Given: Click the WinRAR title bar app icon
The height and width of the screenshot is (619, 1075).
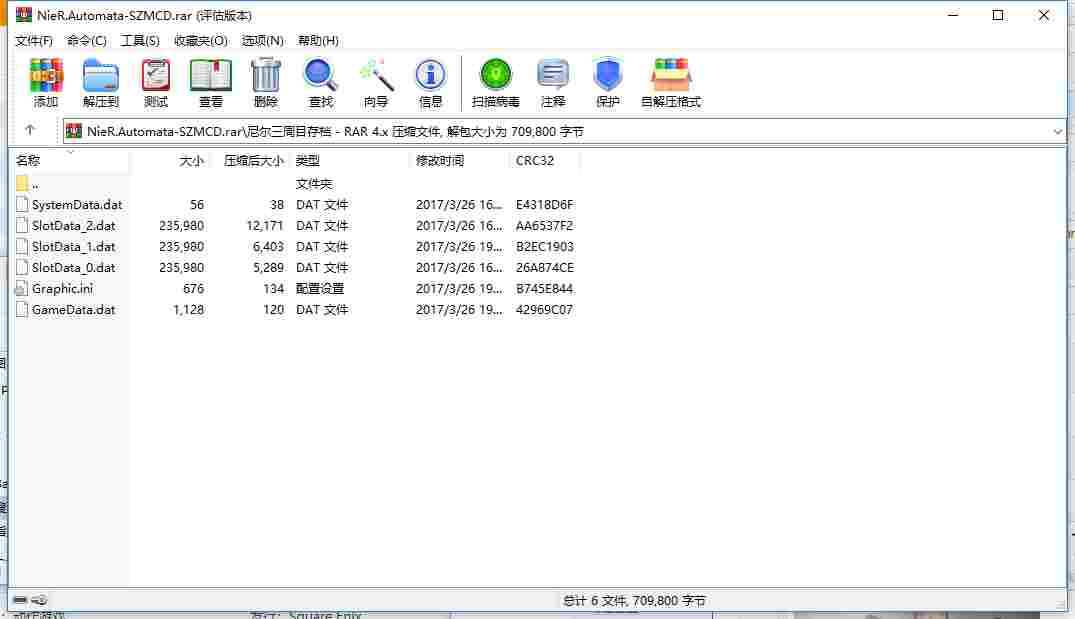Looking at the screenshot, I should coord(24,14).
